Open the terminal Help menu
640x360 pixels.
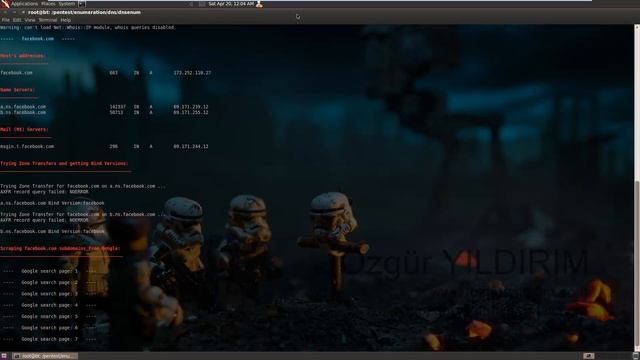pos(65,20)
